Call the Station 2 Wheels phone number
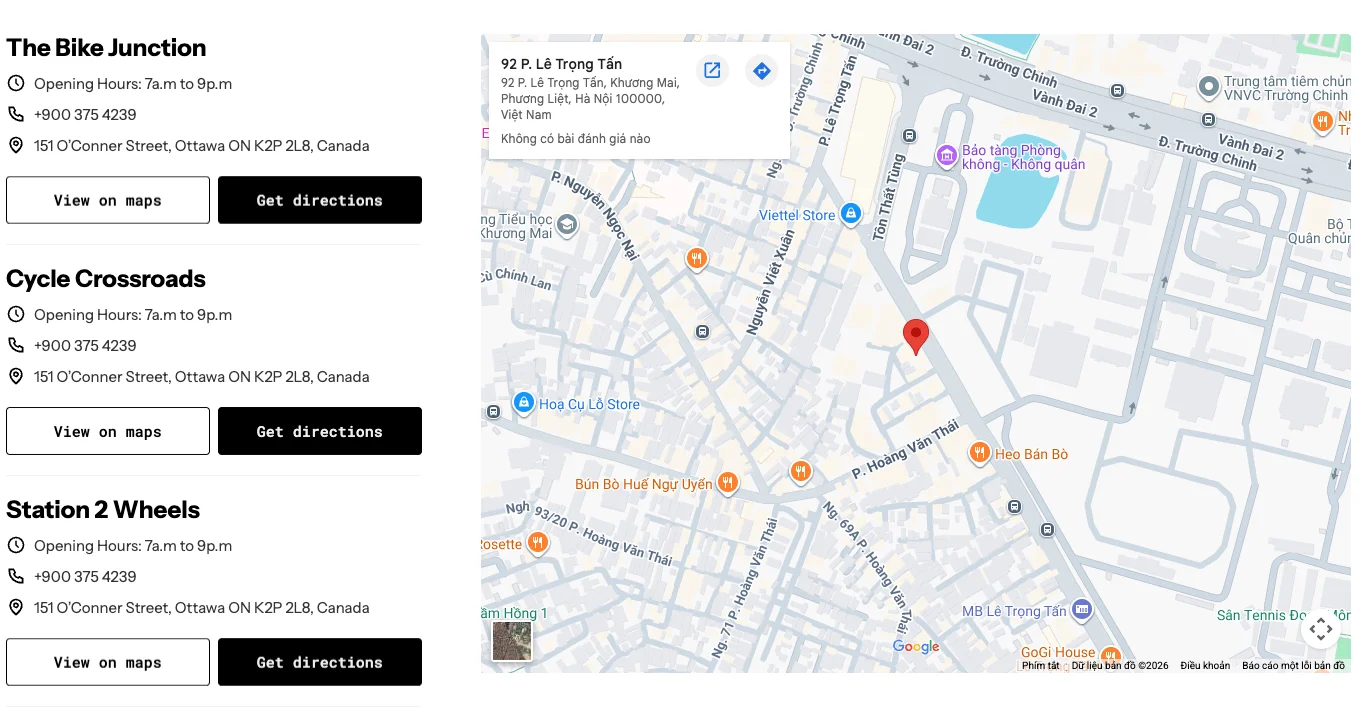Screen dimensions: 1366x718 tap(85, 576)
